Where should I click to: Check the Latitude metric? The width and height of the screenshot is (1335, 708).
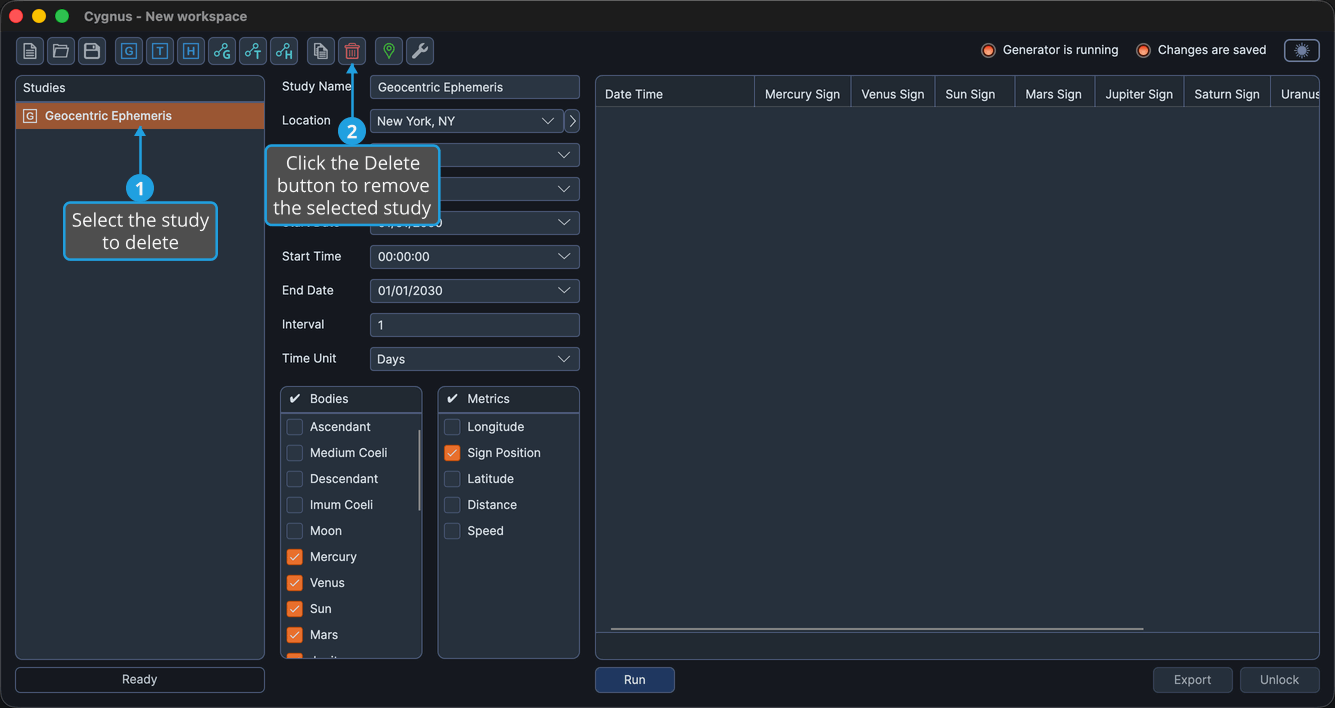click(x=452, y=479)
